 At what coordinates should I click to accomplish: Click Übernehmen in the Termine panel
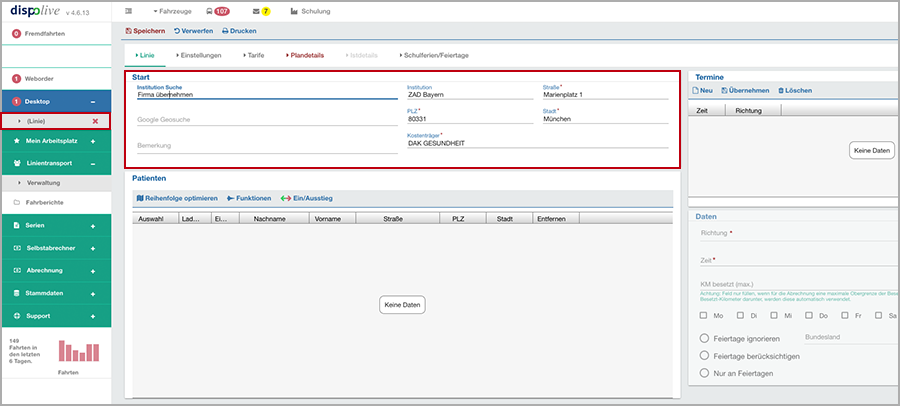(x=745, y=91)
